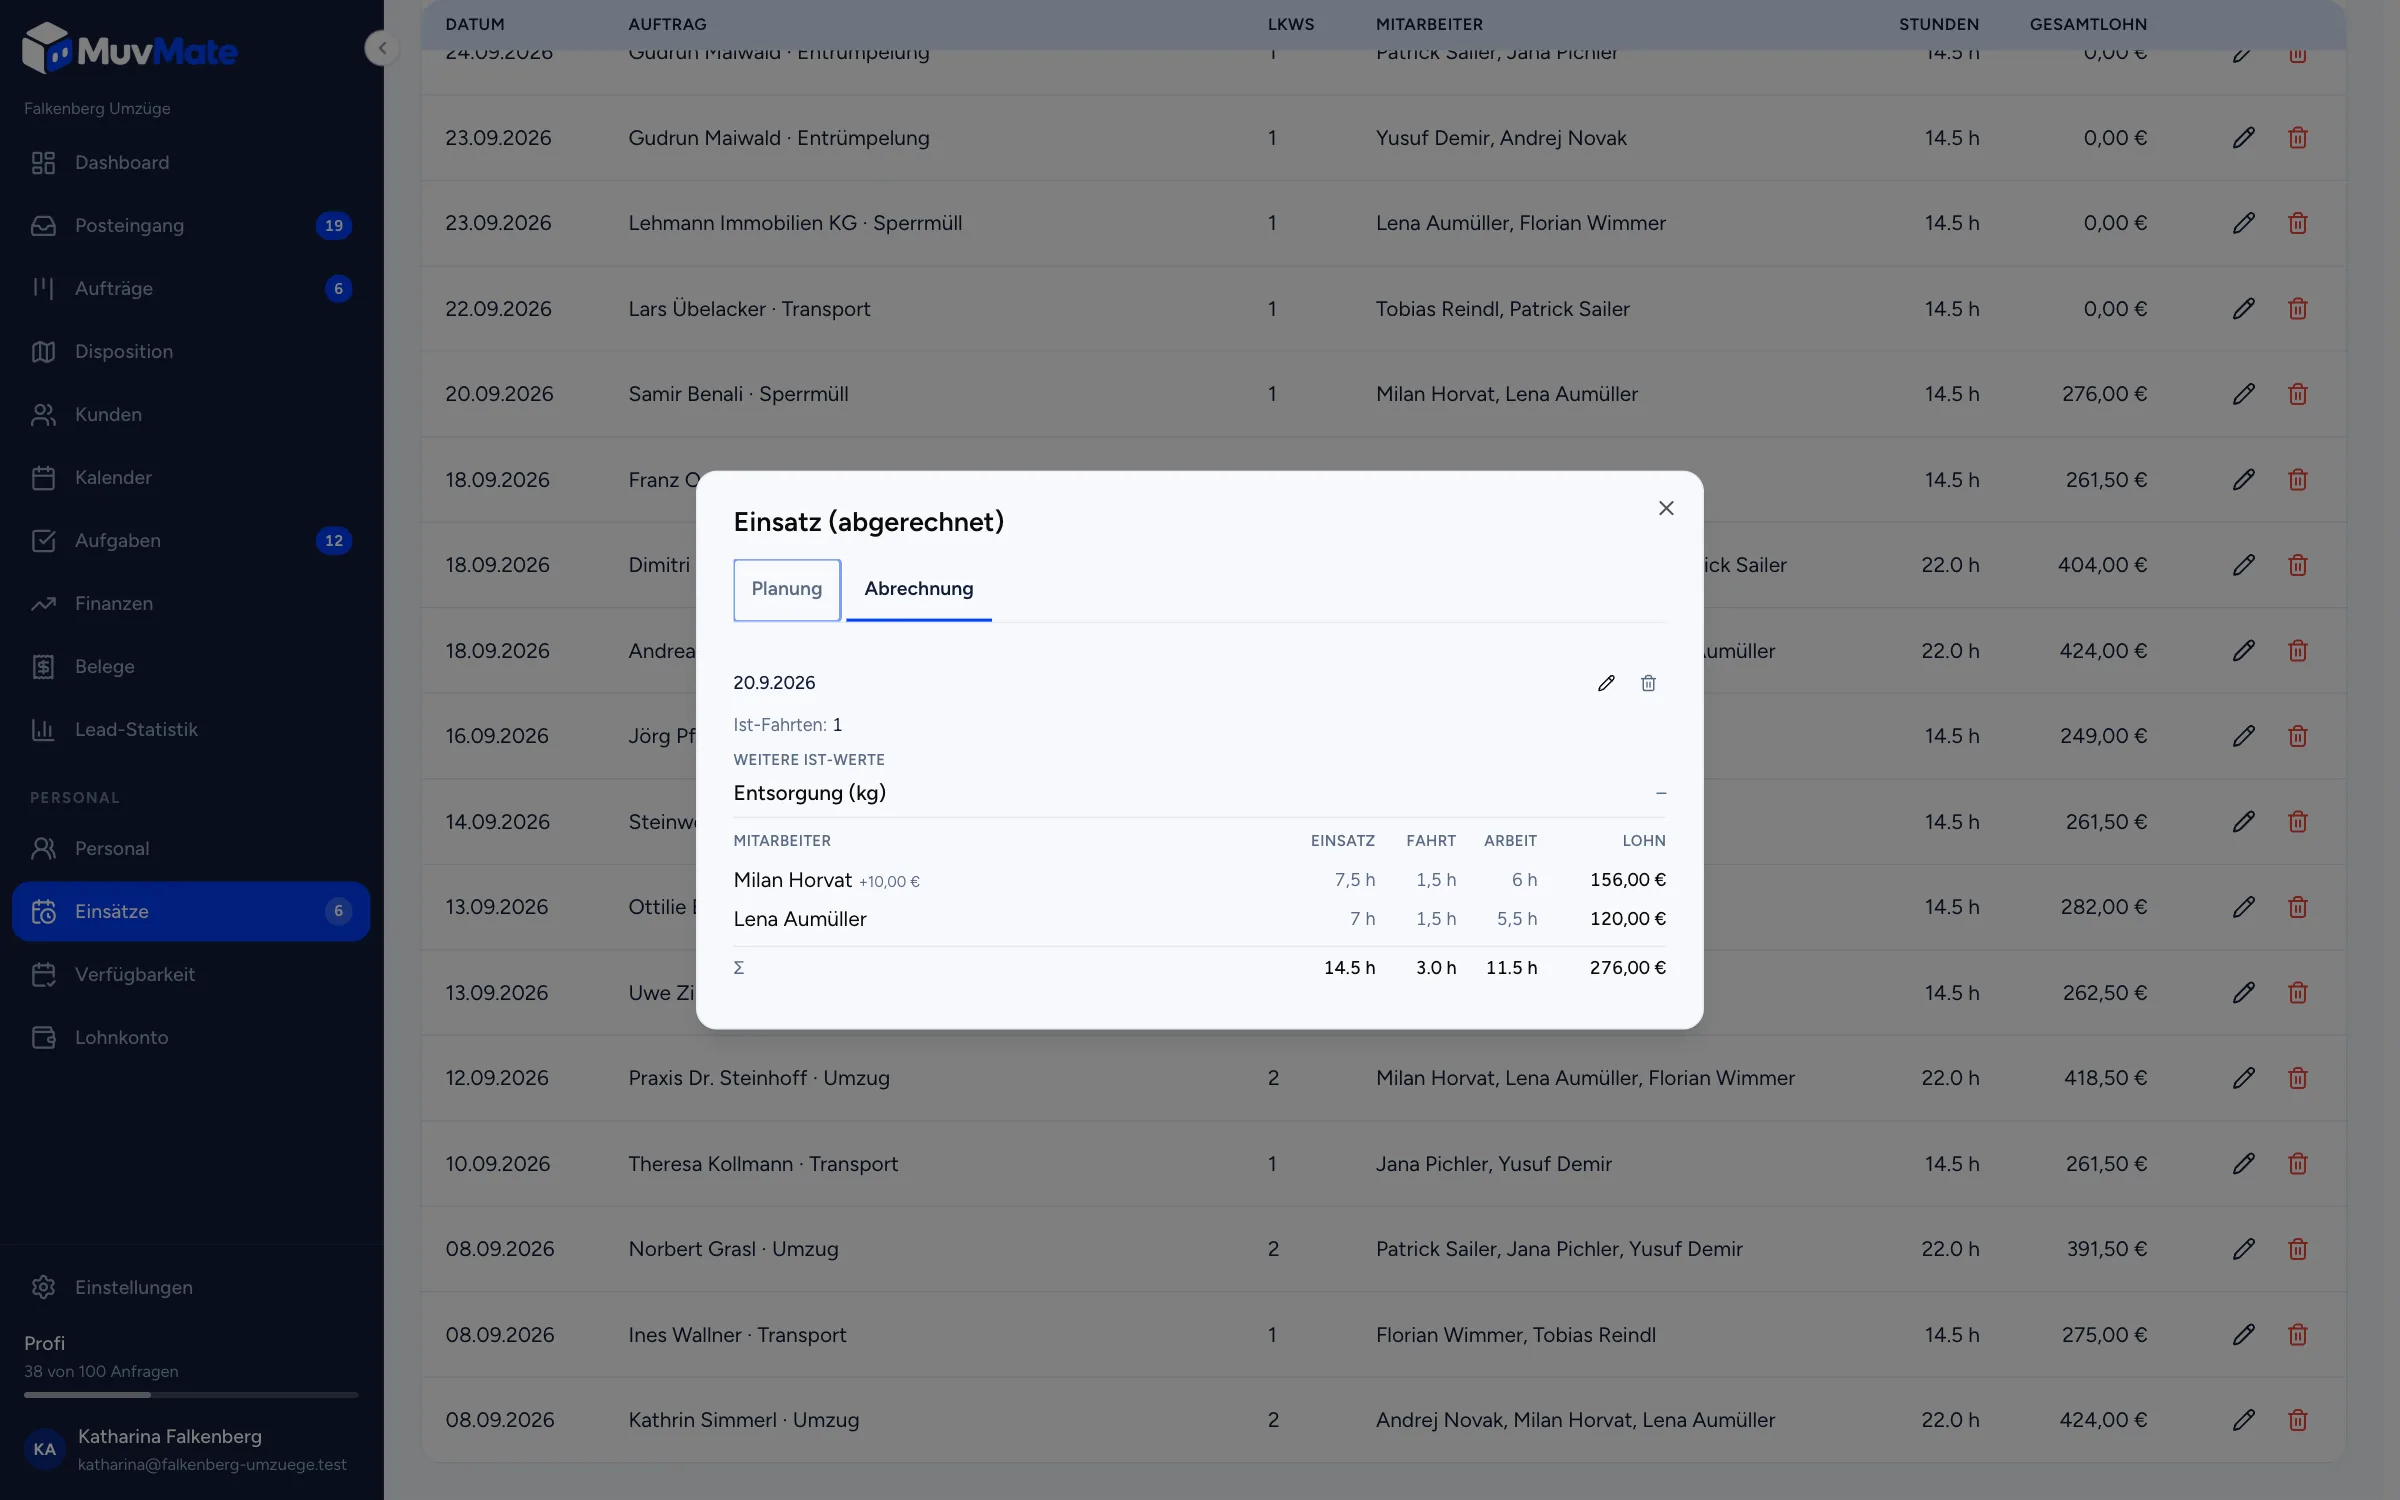Click the Lead-Statistik chart icon
This screenshot has height=1500, width=2400.
[43, 729]
